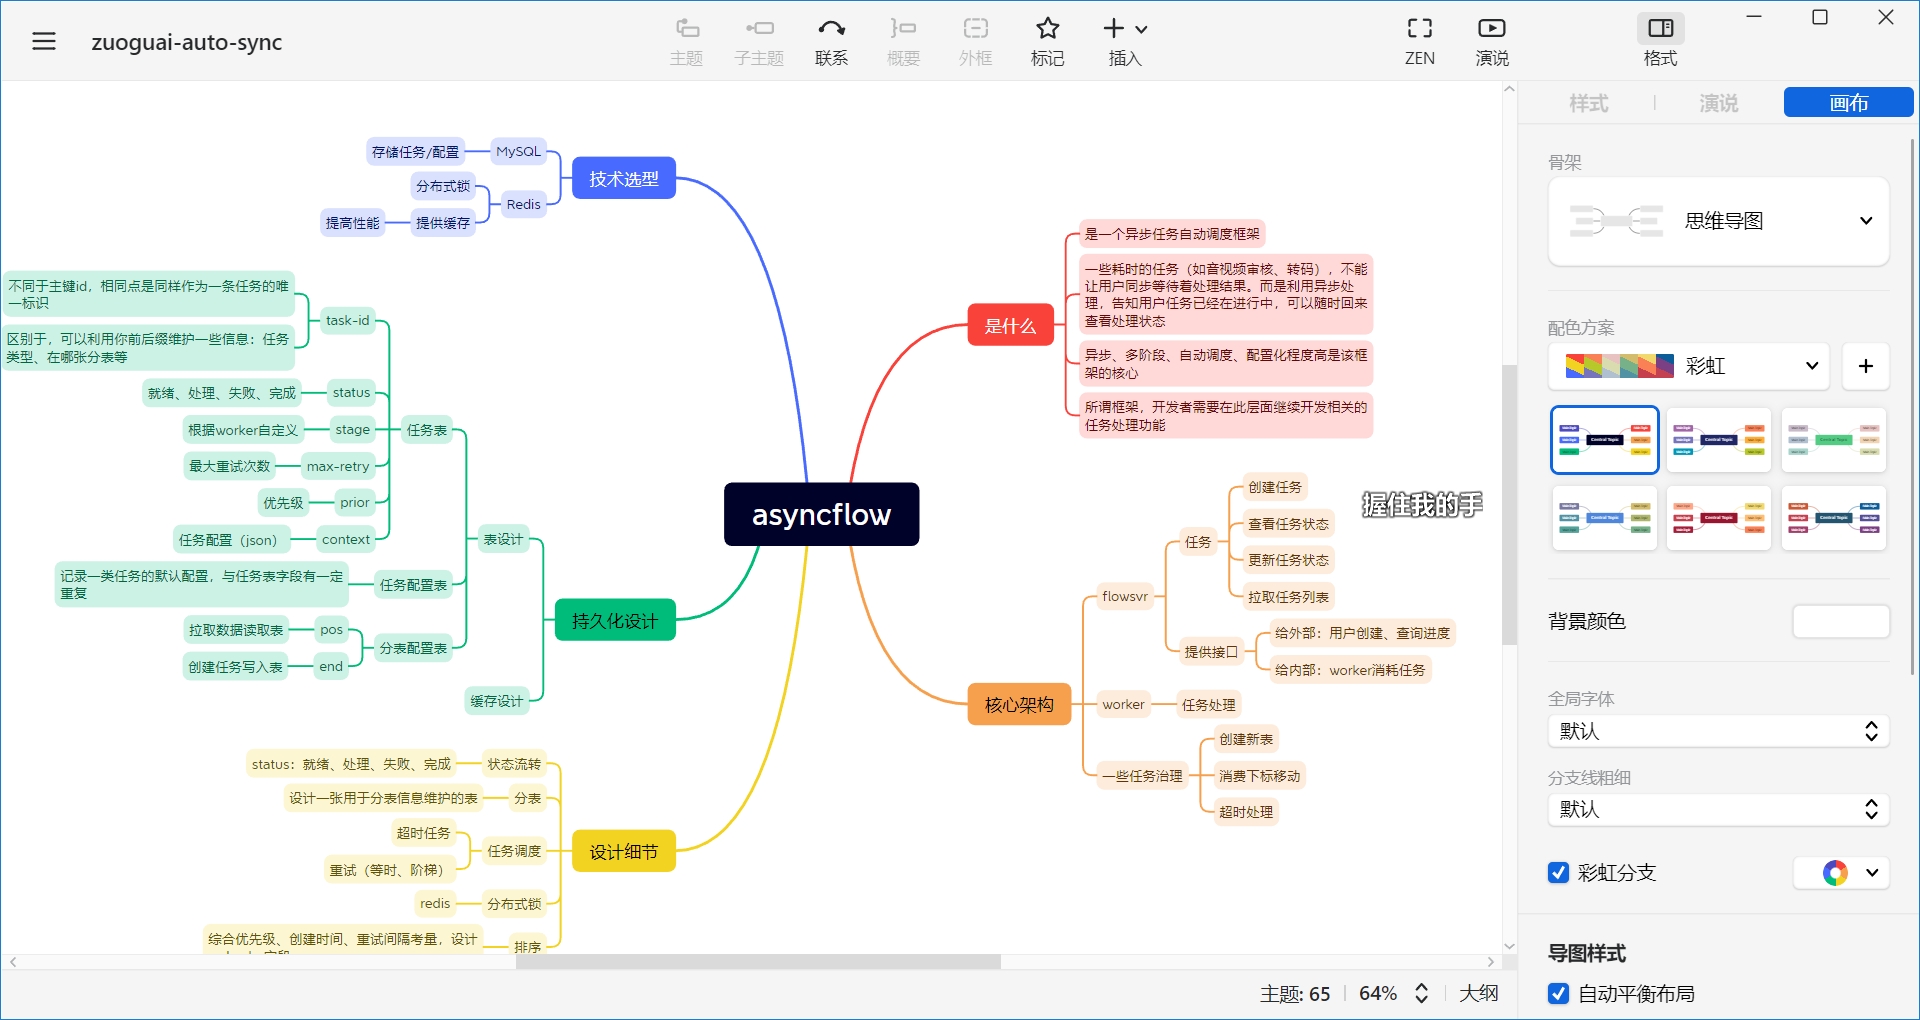Click the horizontal canvas scrollbar

tap(758, 962)
